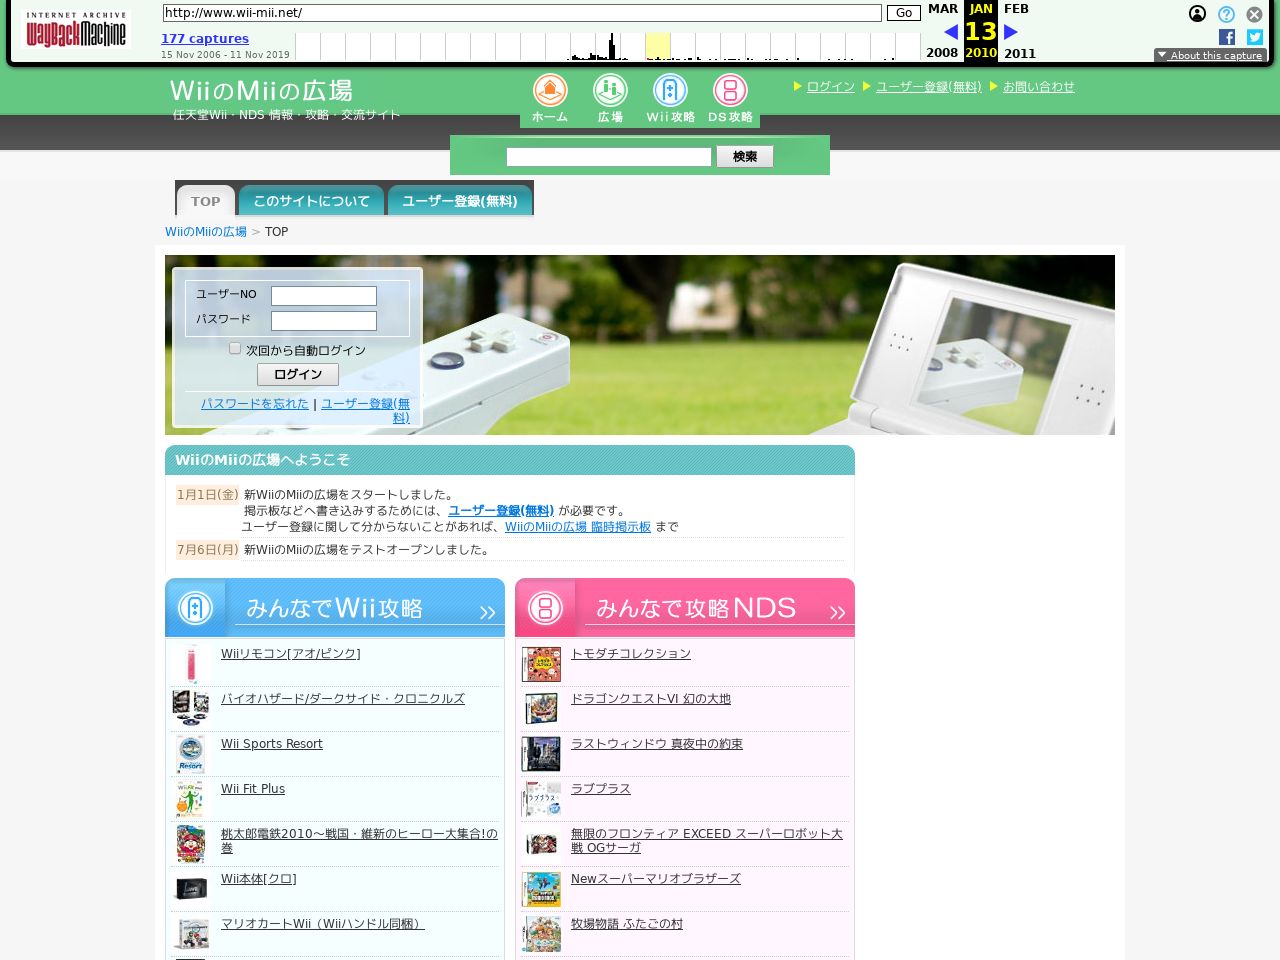Share capture on Twitter
Image resolution: width=1280 pixels, height=960 pixels.
click(1255, 37)
